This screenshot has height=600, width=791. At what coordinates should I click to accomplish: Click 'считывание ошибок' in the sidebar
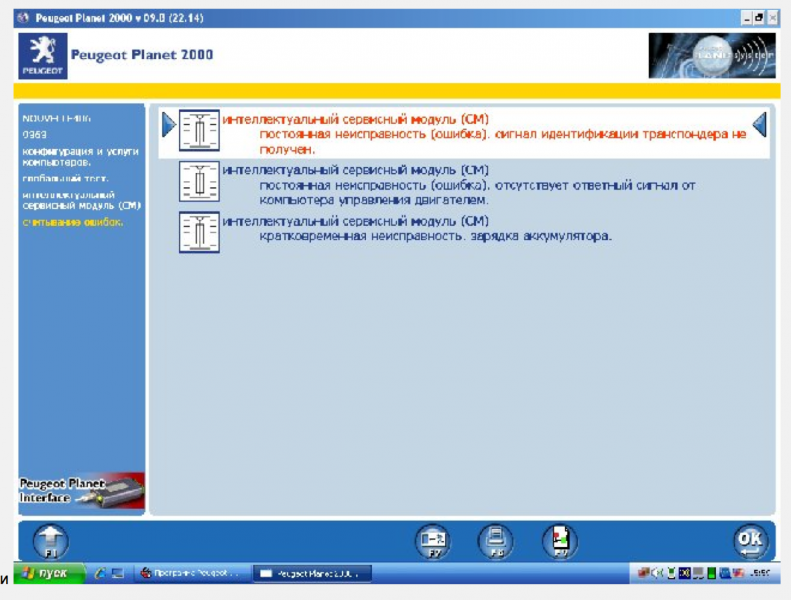pyautogui.click(x=72, y=222)
